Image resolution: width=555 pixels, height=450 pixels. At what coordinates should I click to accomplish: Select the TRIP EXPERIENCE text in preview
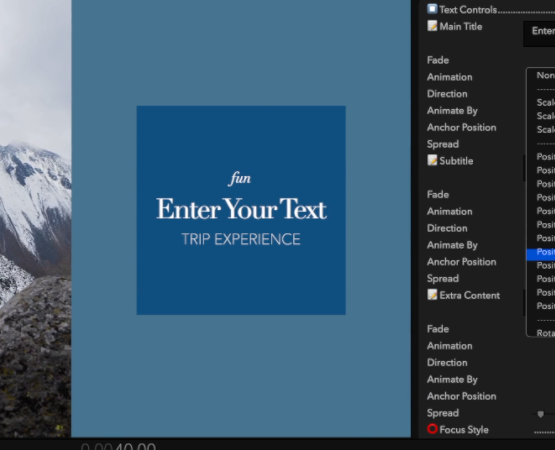(x=241, y=239)
